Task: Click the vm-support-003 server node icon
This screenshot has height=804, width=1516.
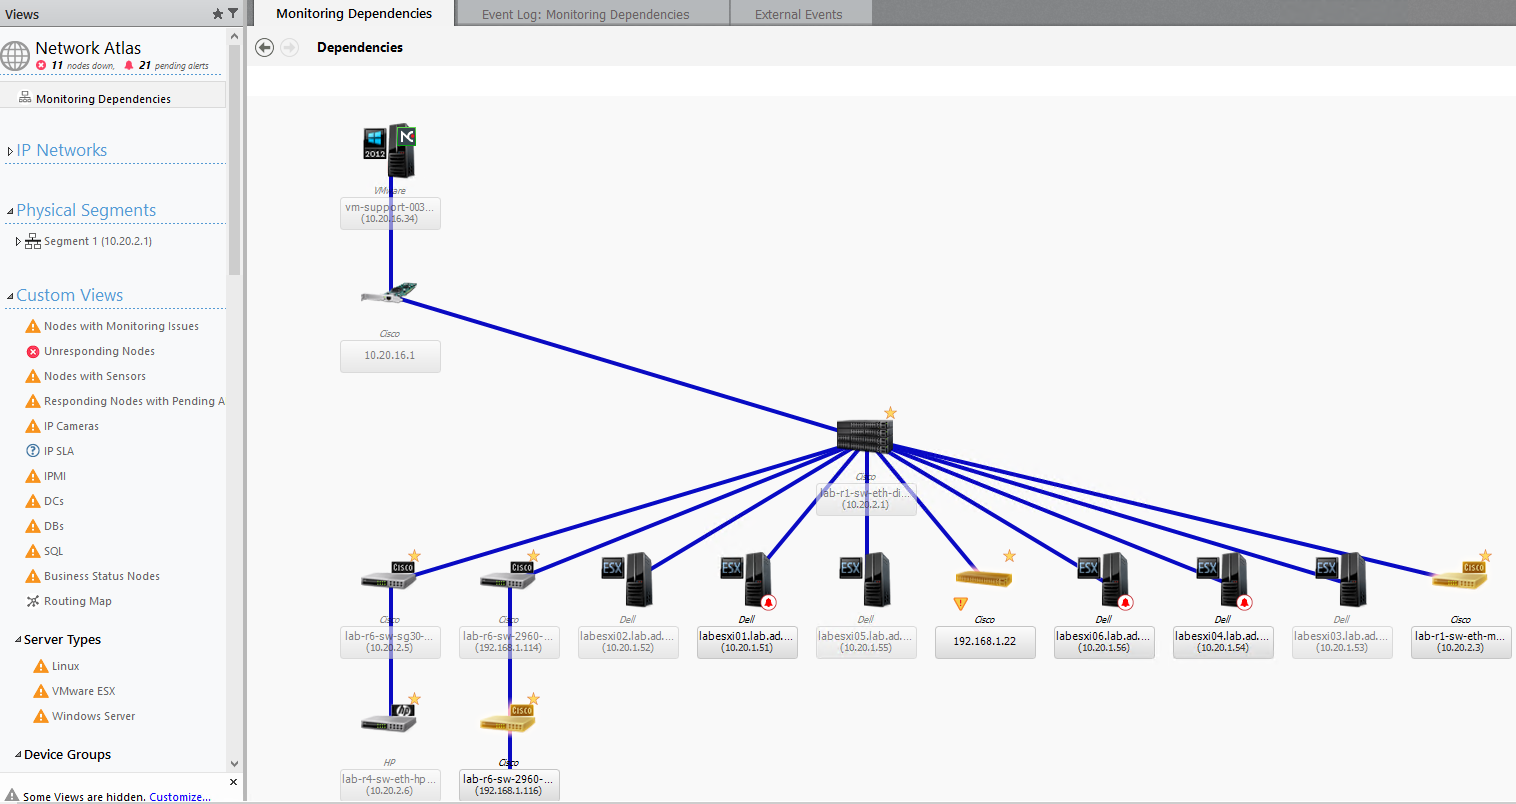Action: (390, 152)
